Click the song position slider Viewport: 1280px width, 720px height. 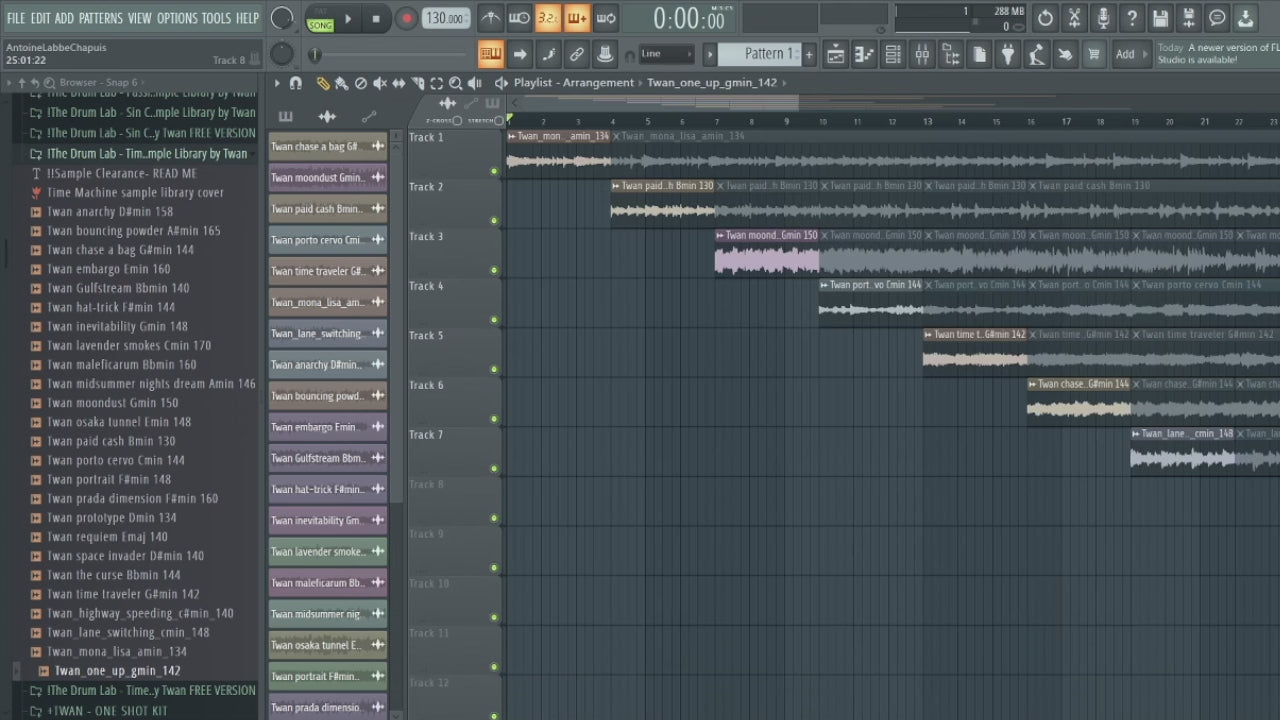tap(388, 55)
